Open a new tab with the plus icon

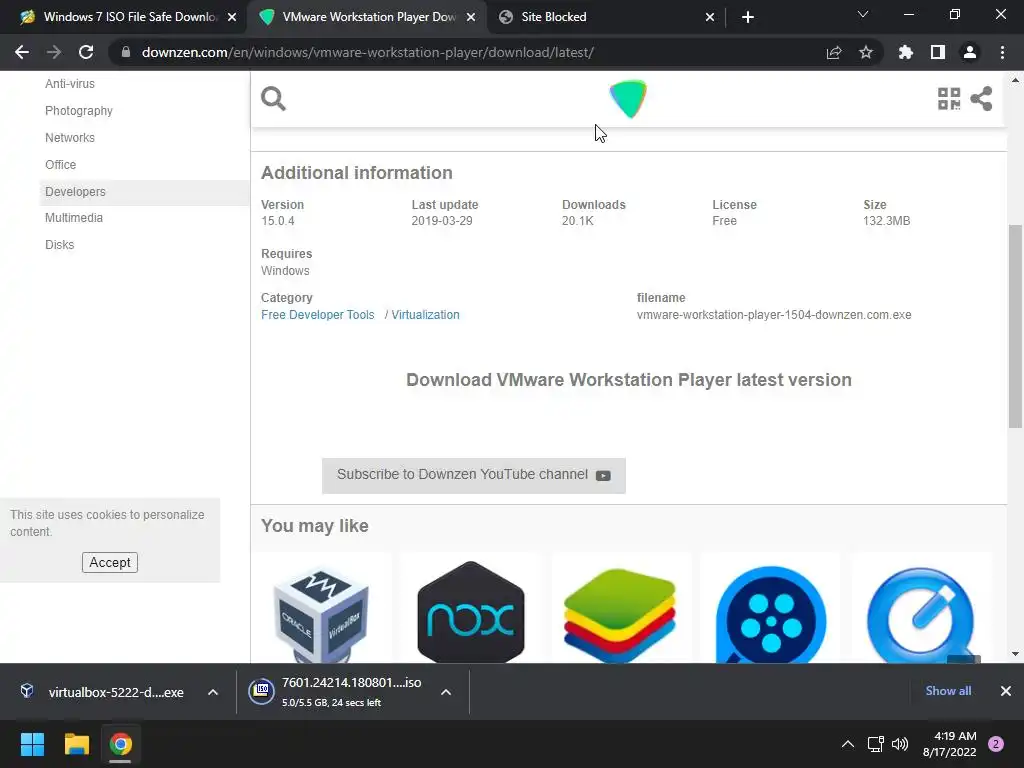[x=748, y=17]
